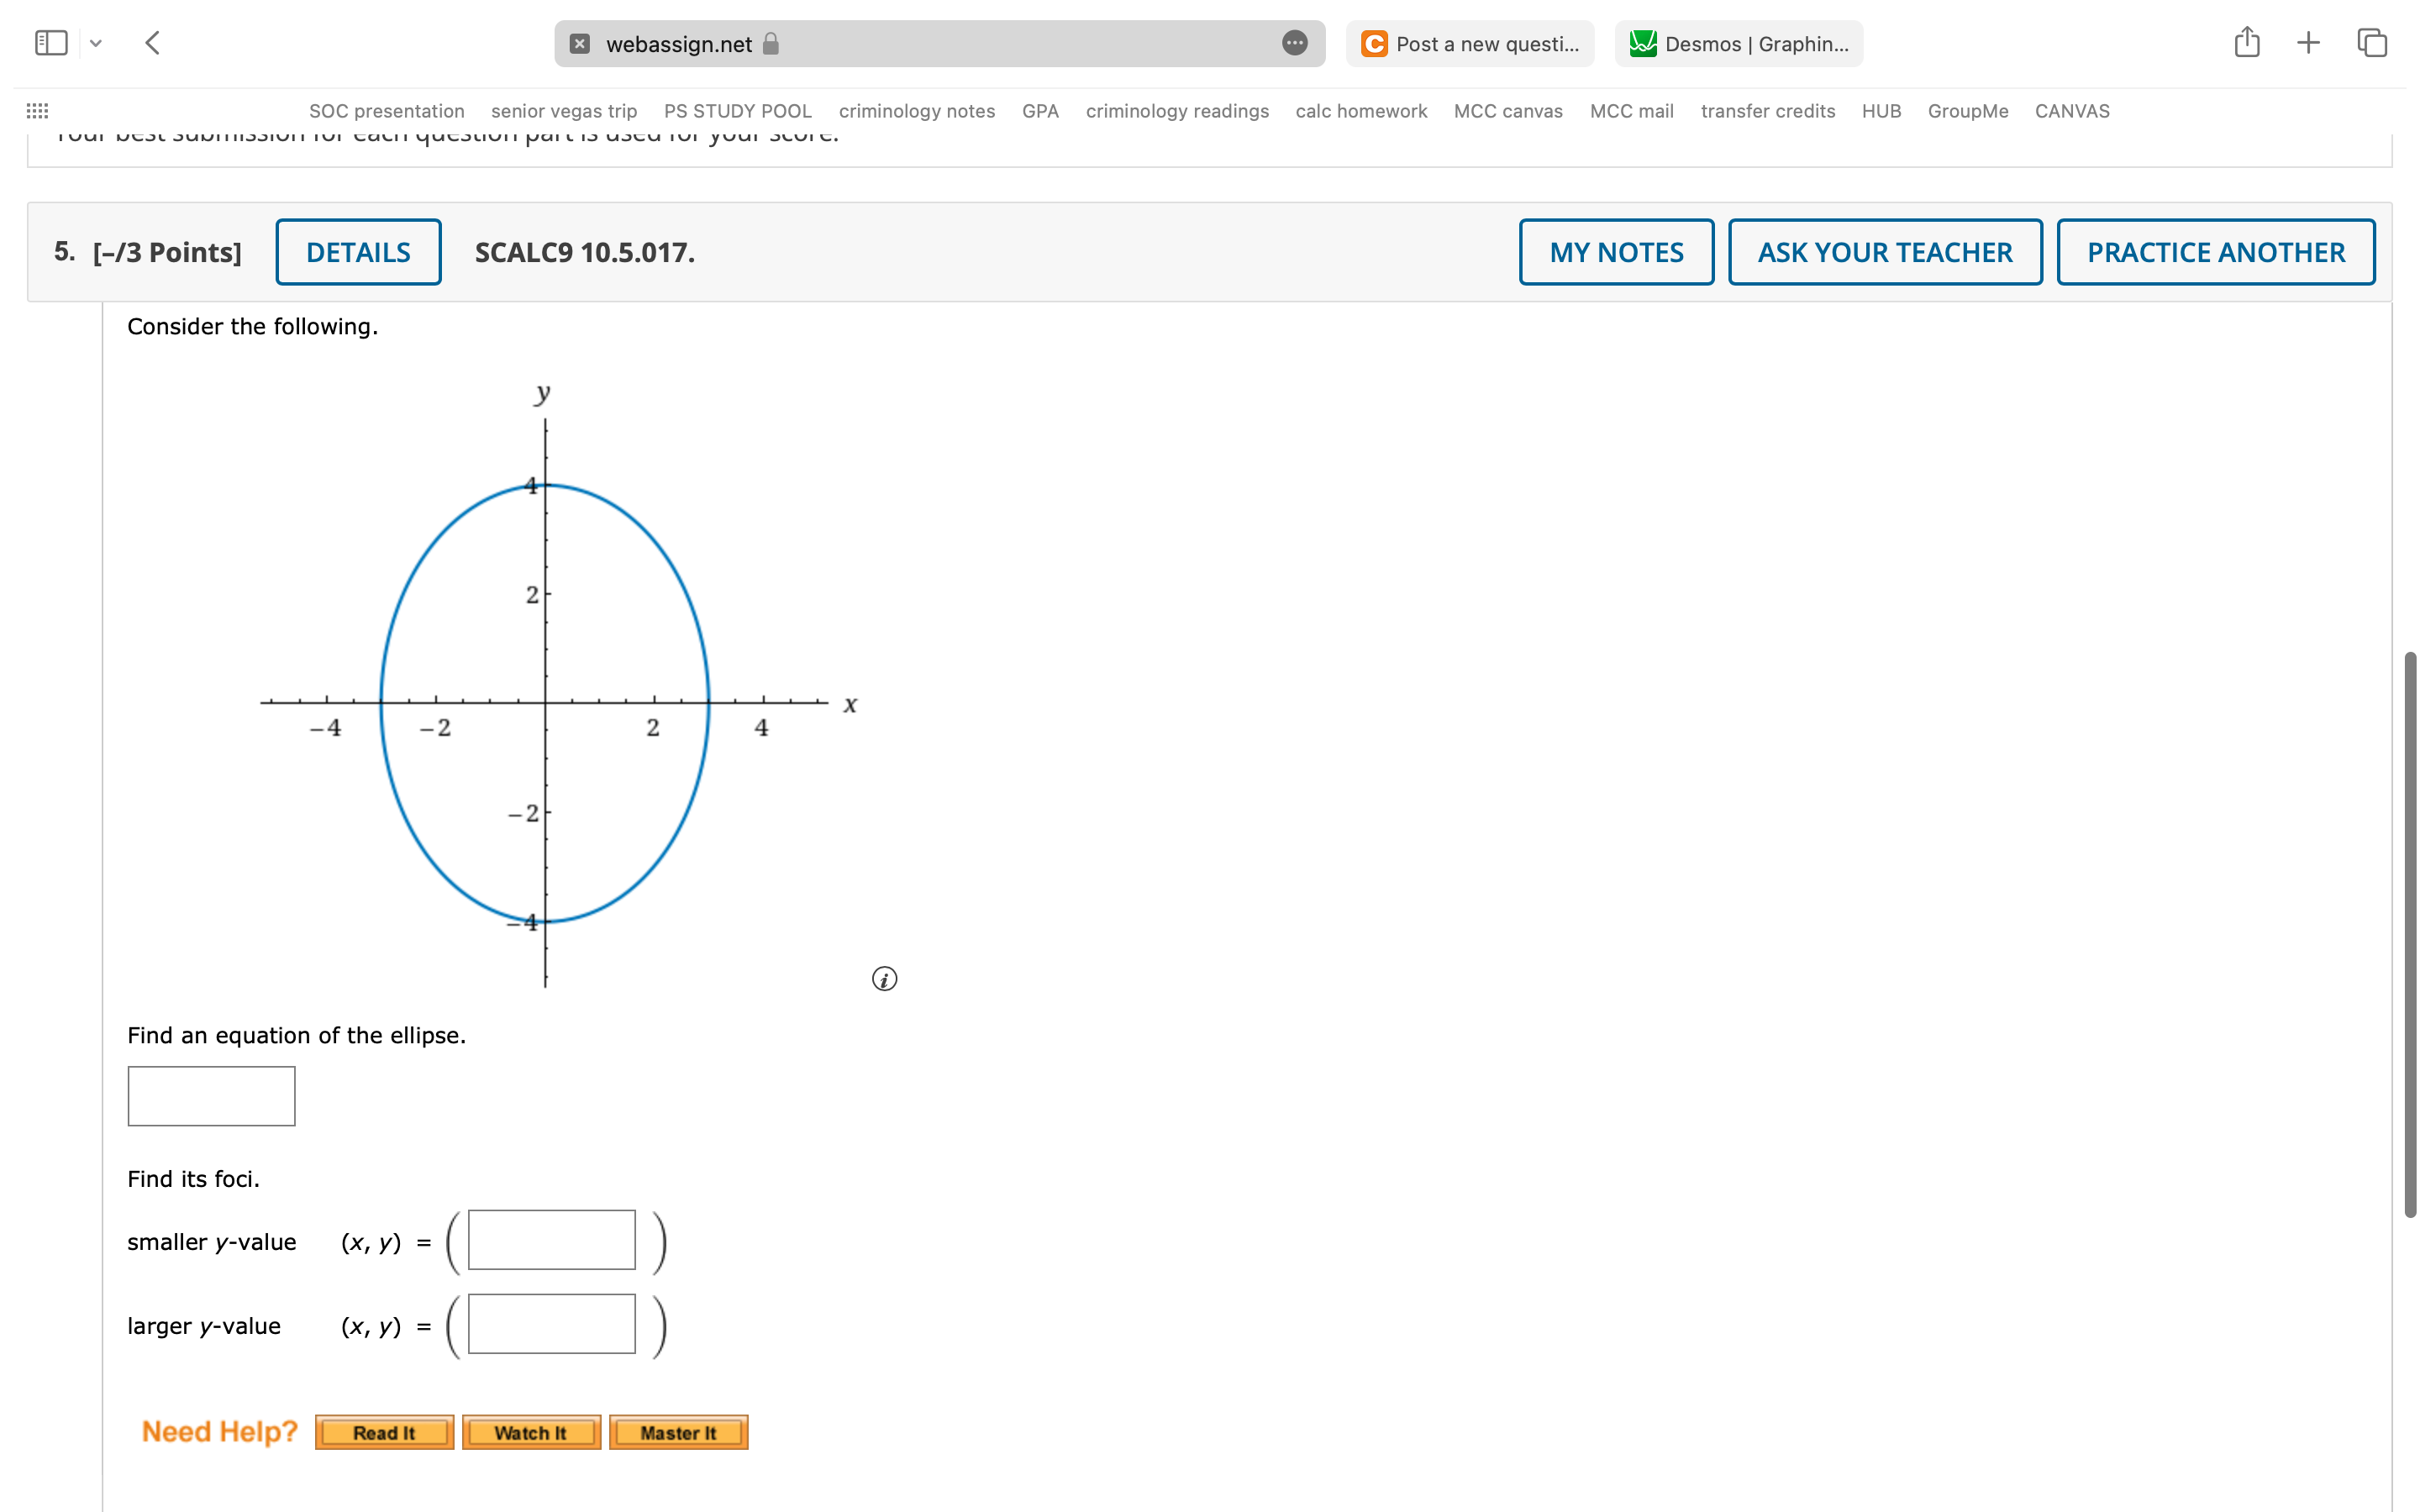Switch to the Desmos Graphing tab

[1737, 44]
